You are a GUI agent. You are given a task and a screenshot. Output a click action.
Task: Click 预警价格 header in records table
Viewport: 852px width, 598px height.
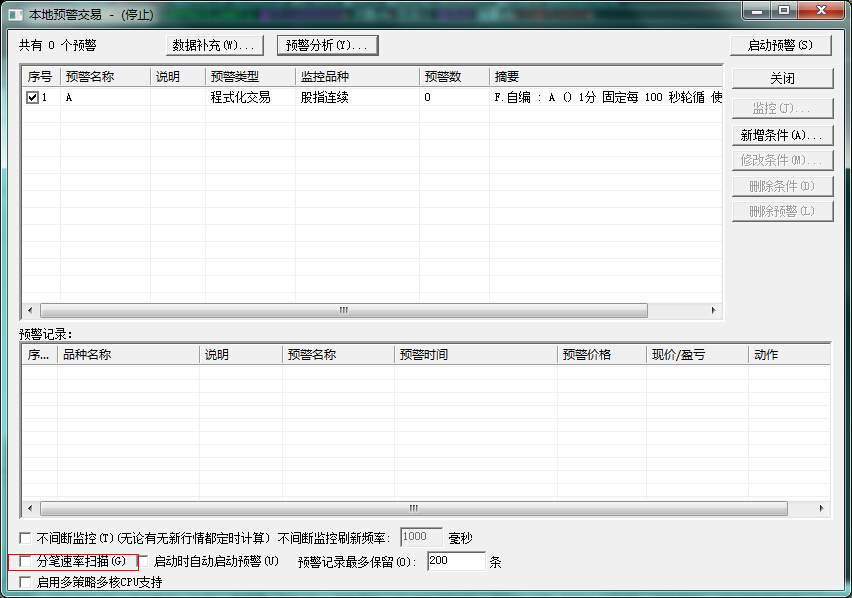[602, 355]
